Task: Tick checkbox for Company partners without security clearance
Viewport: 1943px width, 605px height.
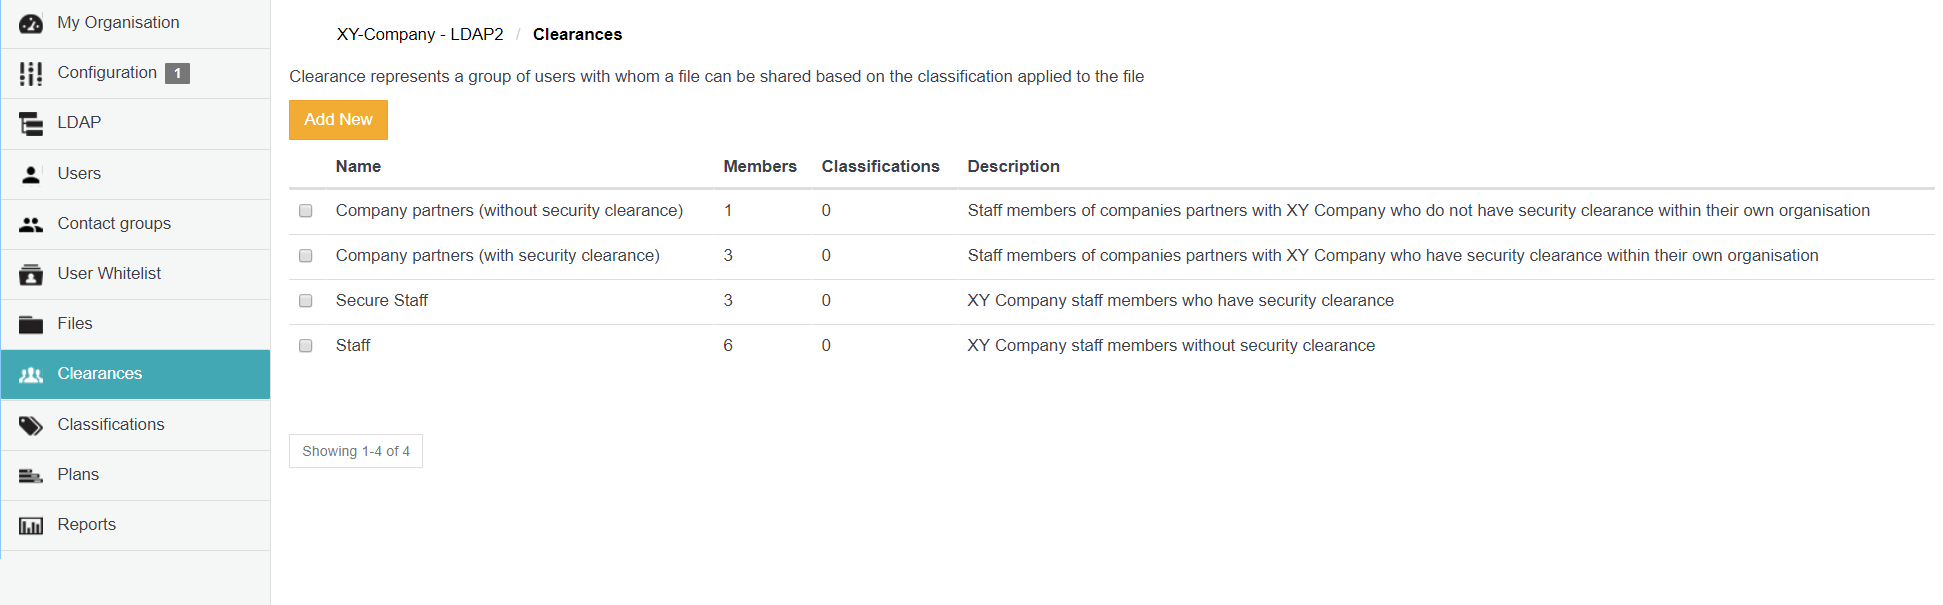Action: tap(306, 211)
